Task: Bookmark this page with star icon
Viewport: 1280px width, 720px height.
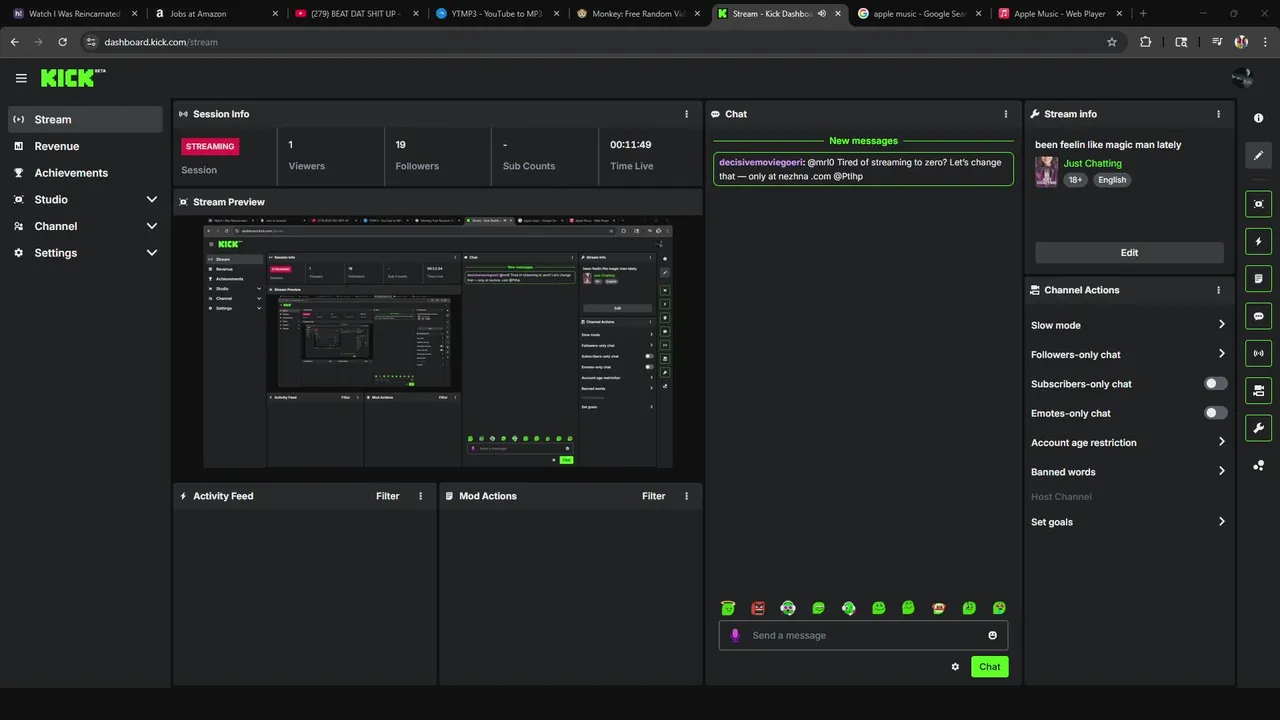Action: pos(1111,42)
